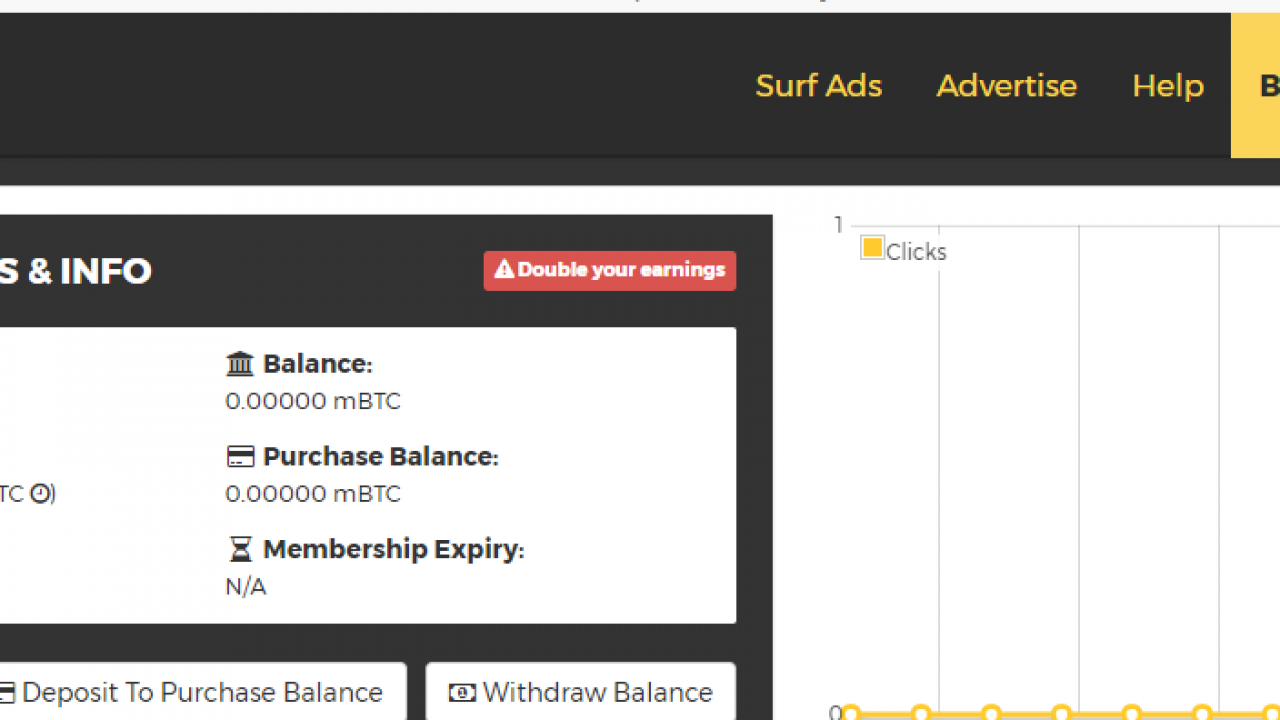
Task: Open the Surf Ads menu item
Action: [818, 86]
